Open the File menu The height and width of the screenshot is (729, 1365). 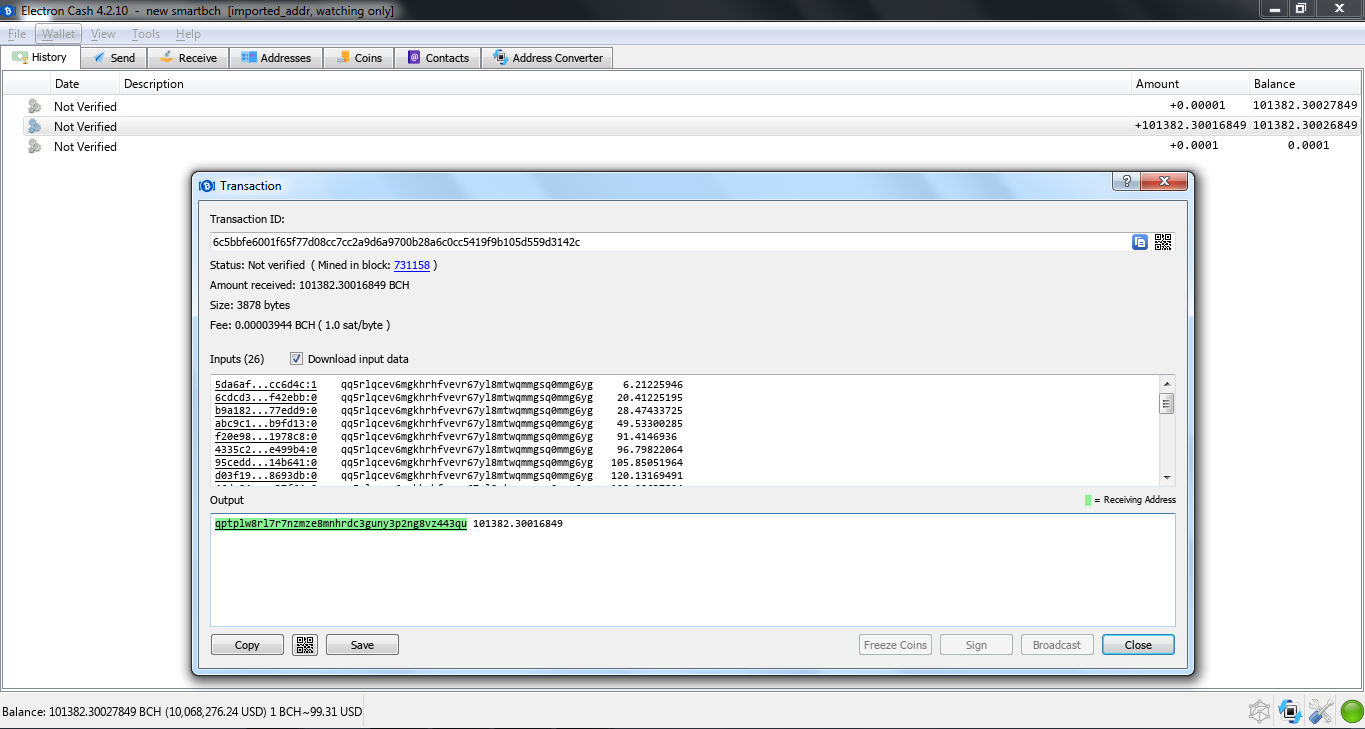click(x=17, y=34)
